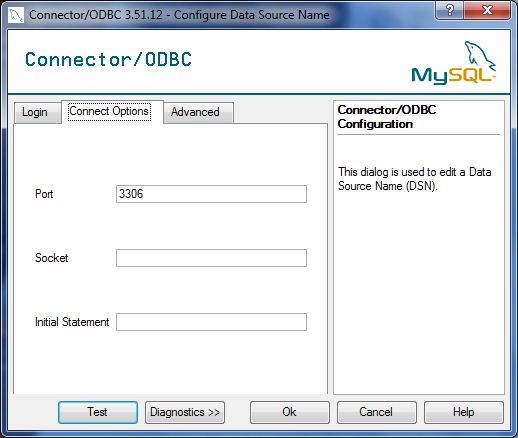Close the Configure Data Source Name dialog
This screenshot has width=518, height=438.
[487, 10]
